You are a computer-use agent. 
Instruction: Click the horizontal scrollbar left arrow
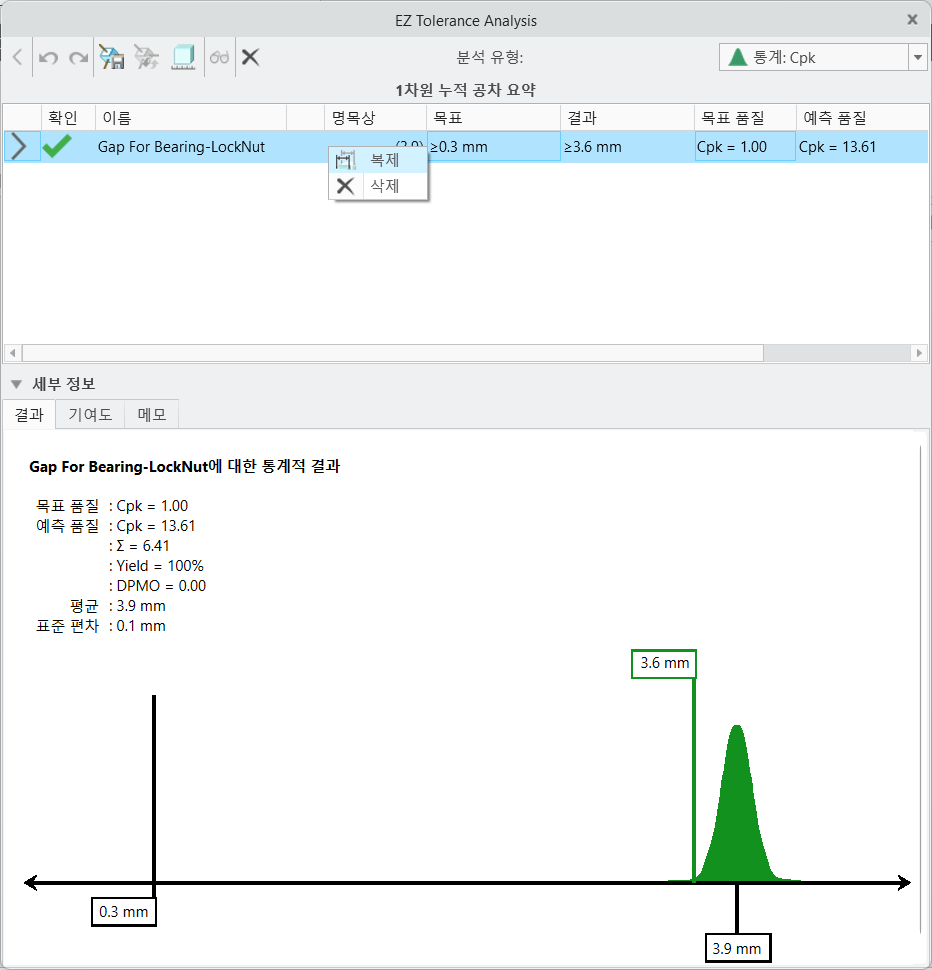pyautogui.click(x=12, y=353)
